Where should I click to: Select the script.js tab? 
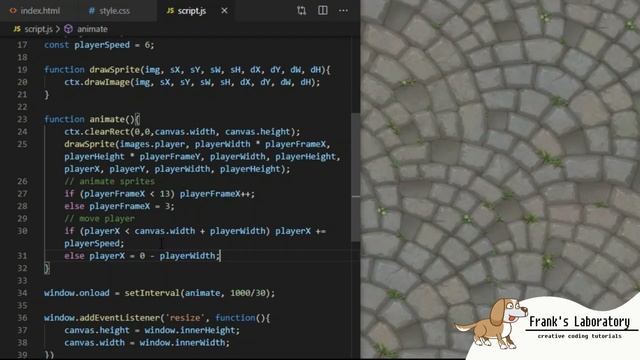[x=192, y=11]
